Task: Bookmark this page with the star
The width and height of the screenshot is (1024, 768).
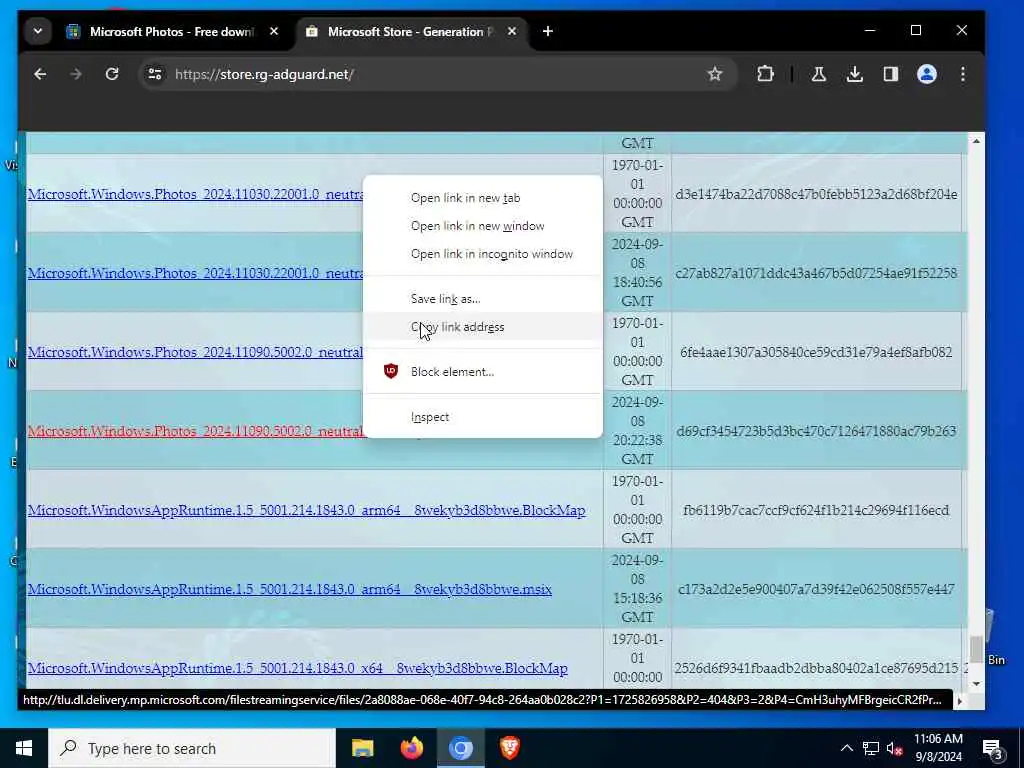Action: tap(715, 74)
